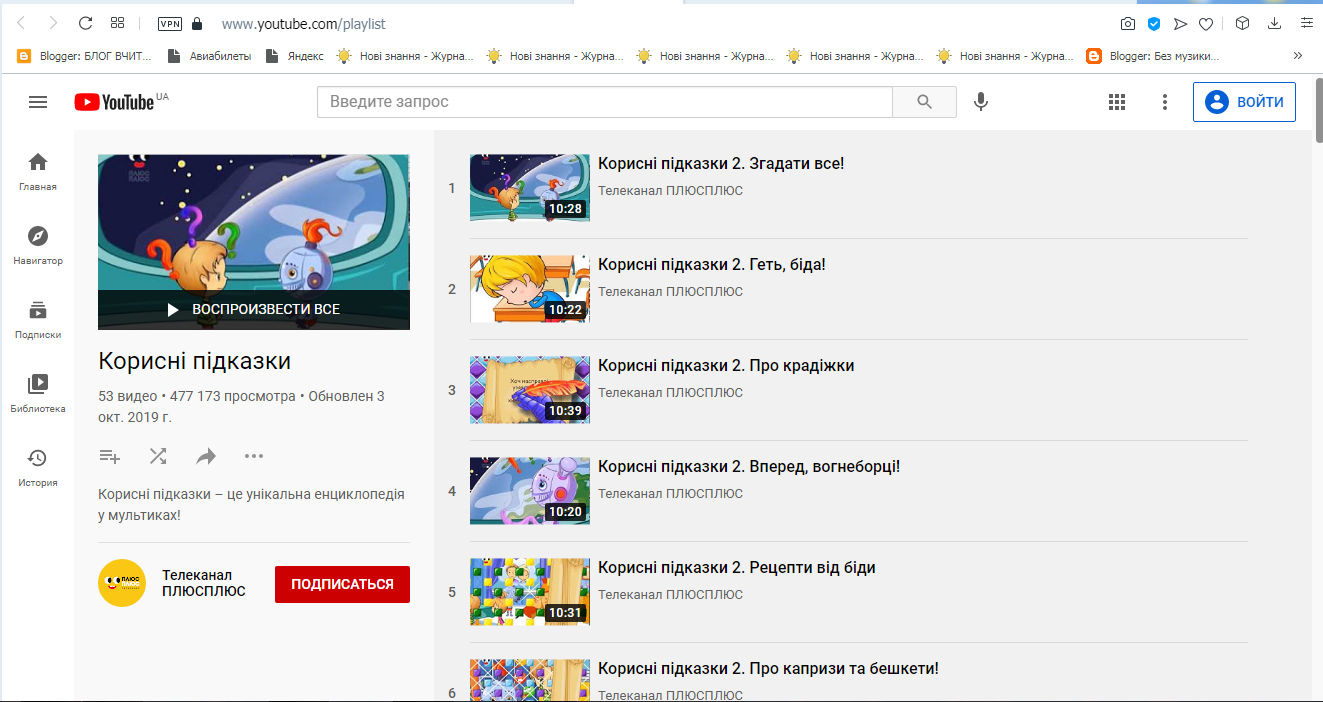Open bookmark Blogger: БЛОГ ВЧИТ...
The width and height of the screenshot is (1323, 702).
(84, 56)
